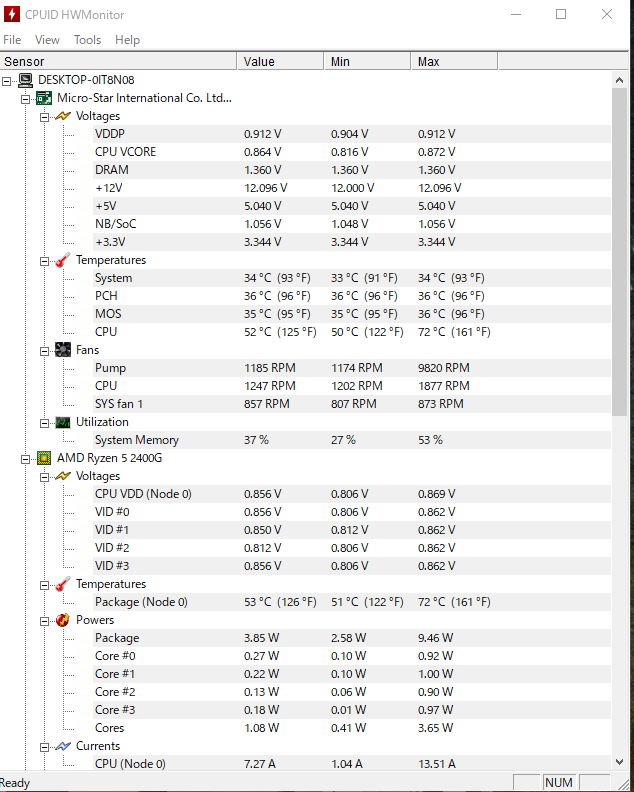
Task: Click the 13.51 A max current value
Action: pos(436,764)
